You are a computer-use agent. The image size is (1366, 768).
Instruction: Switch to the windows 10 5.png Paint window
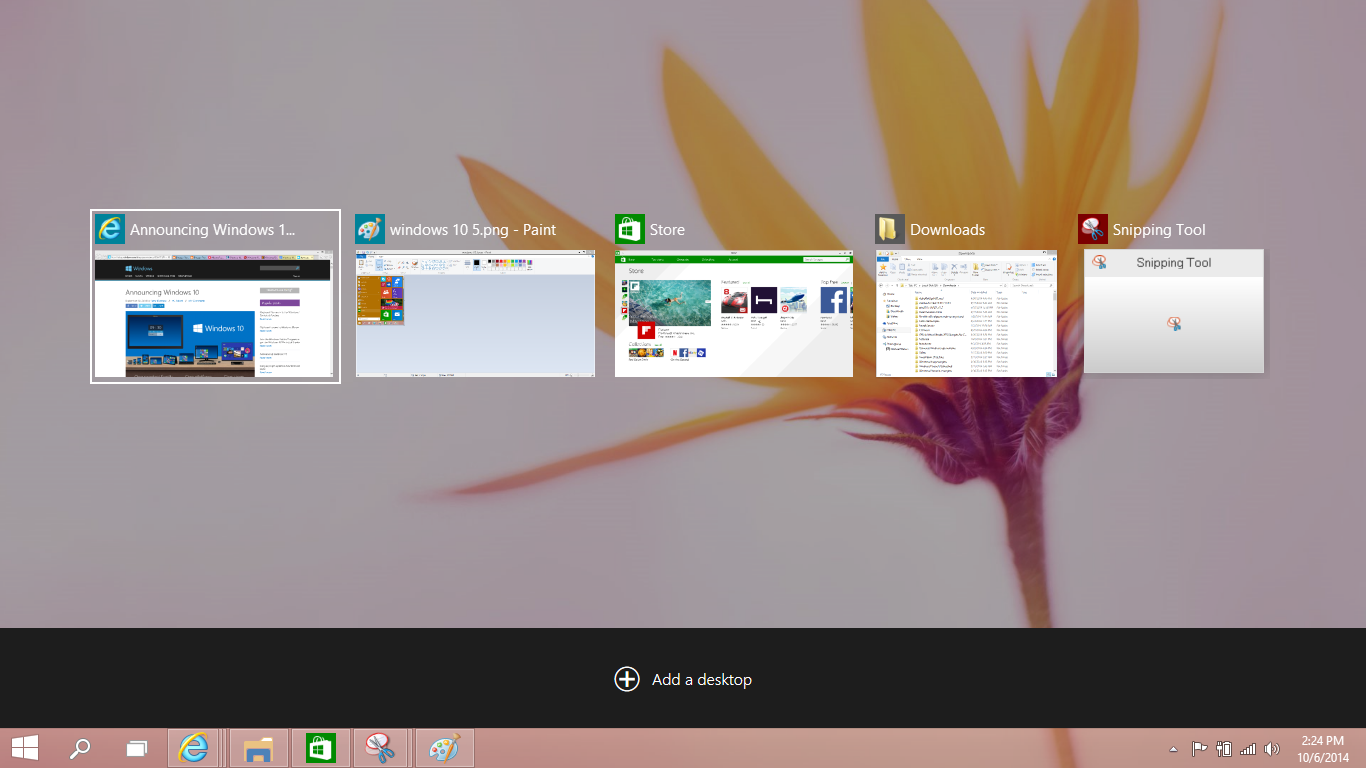[x=475, y=313]
